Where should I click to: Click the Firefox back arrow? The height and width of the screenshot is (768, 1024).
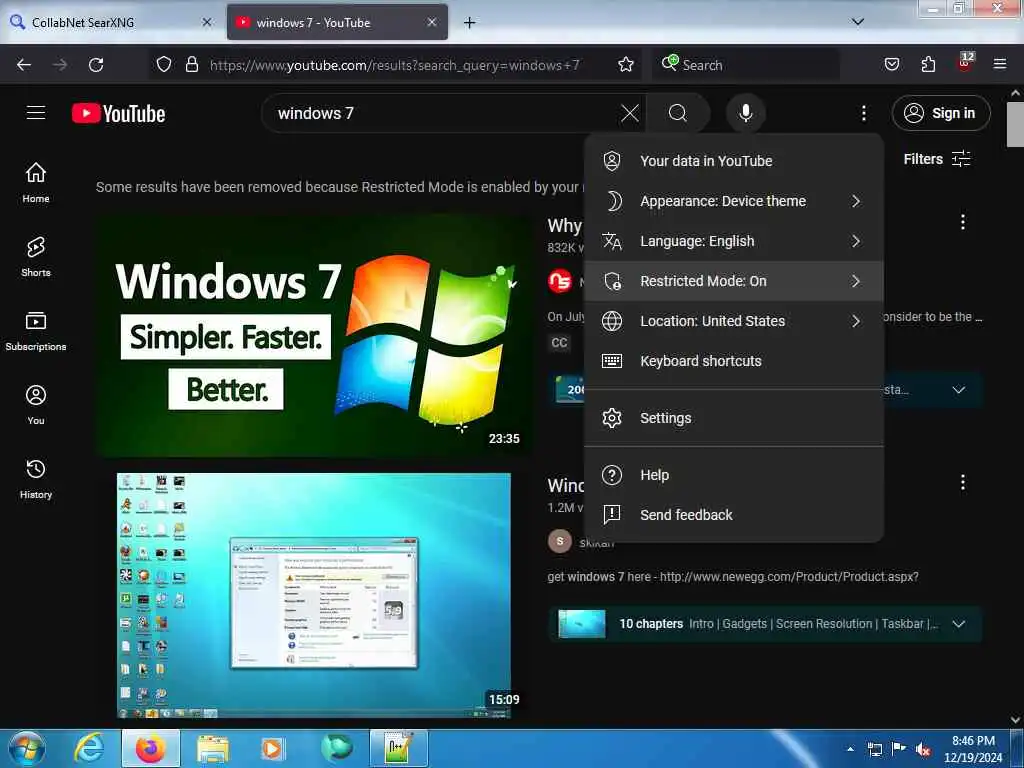coord(24,65)
